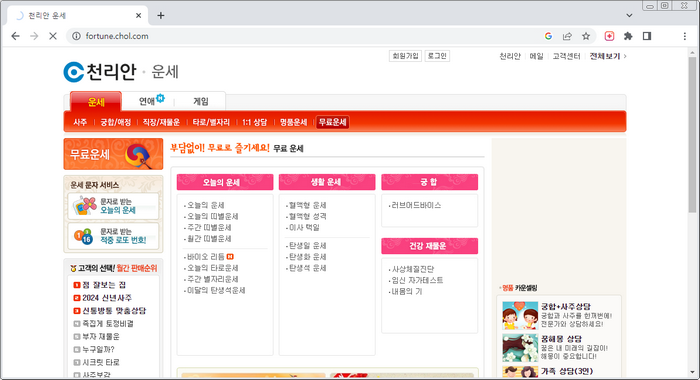Screen dimensions: 700x380
Task: Open the 족집게 토정비결 ranking item
Action: click(108, 324)
